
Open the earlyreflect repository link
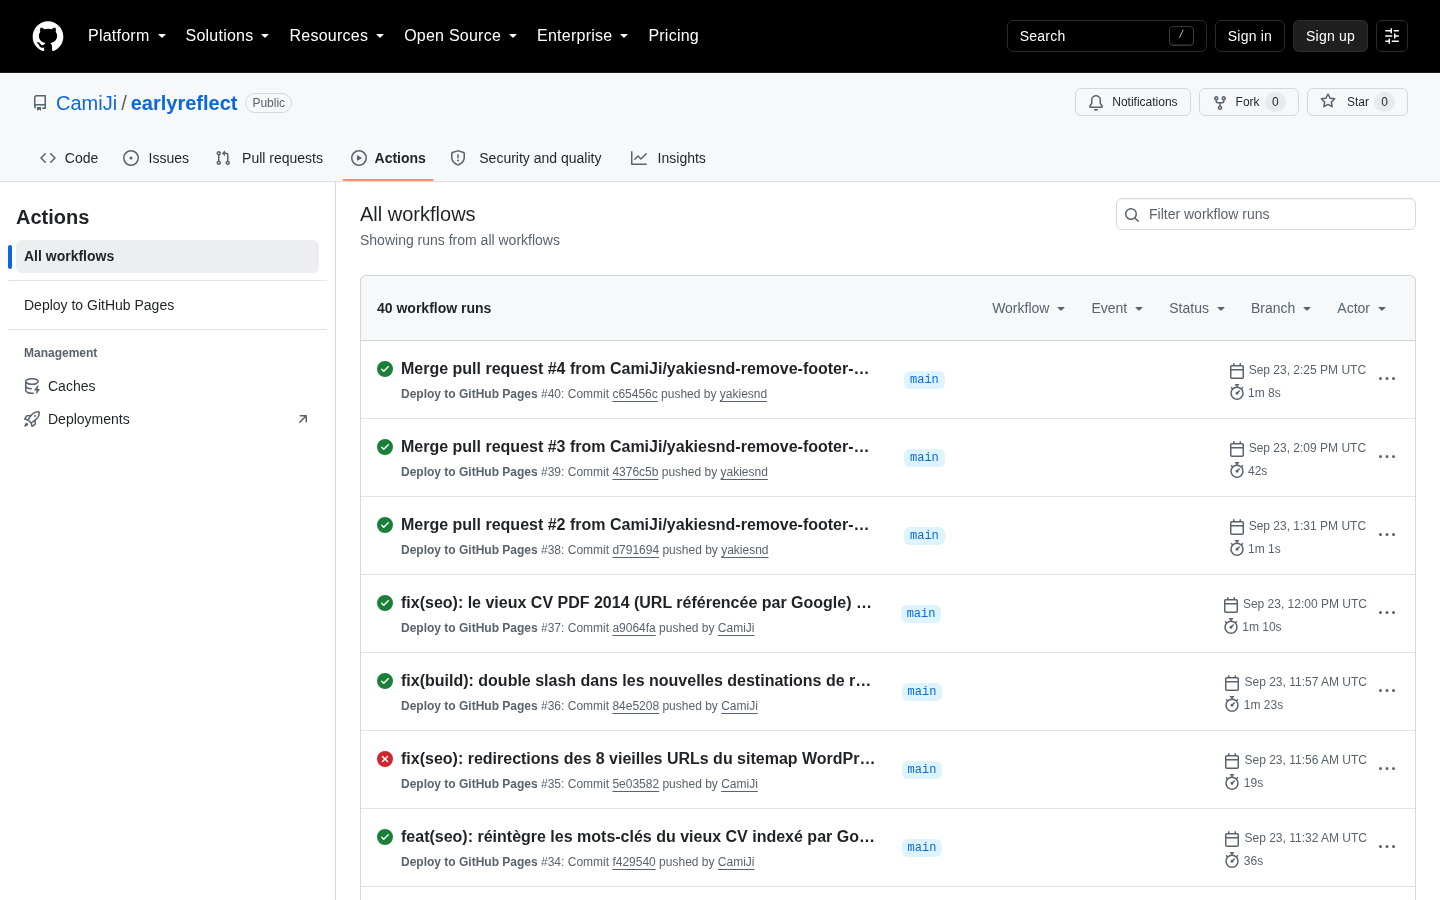point(184,103)
